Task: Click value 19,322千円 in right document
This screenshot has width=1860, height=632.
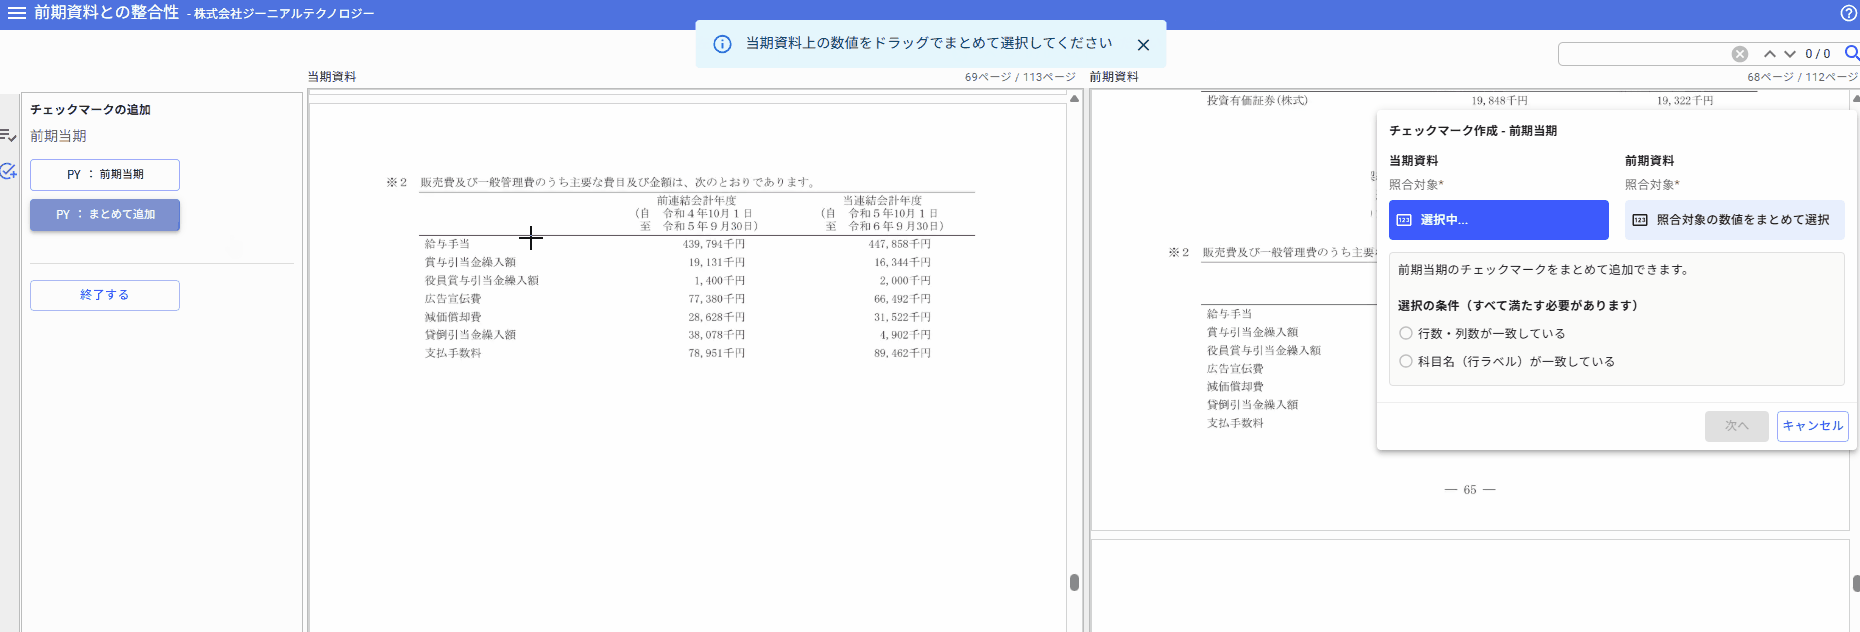Action: pyautogui.click(x=1685, y=100)
